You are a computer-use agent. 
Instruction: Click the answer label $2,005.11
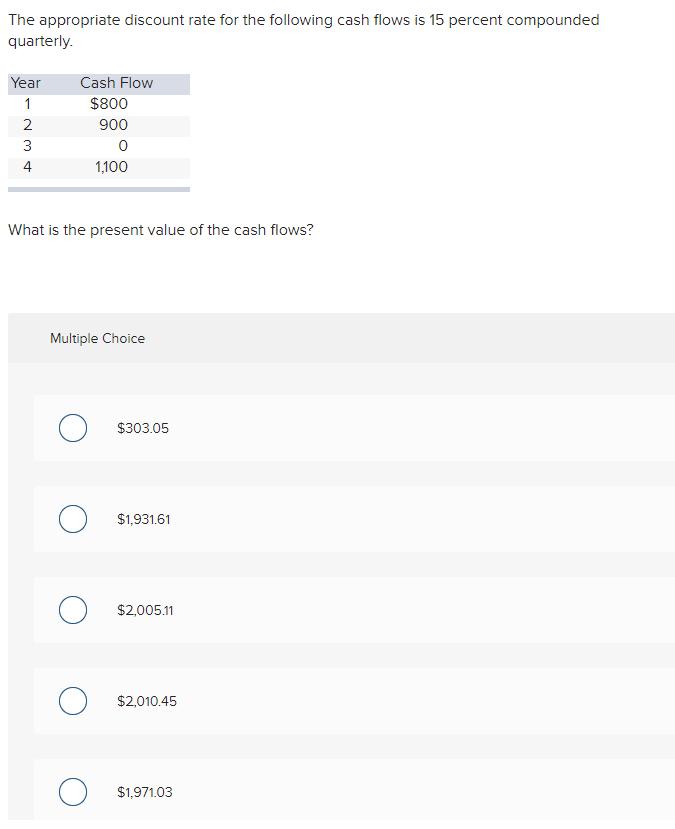[145, 610]
